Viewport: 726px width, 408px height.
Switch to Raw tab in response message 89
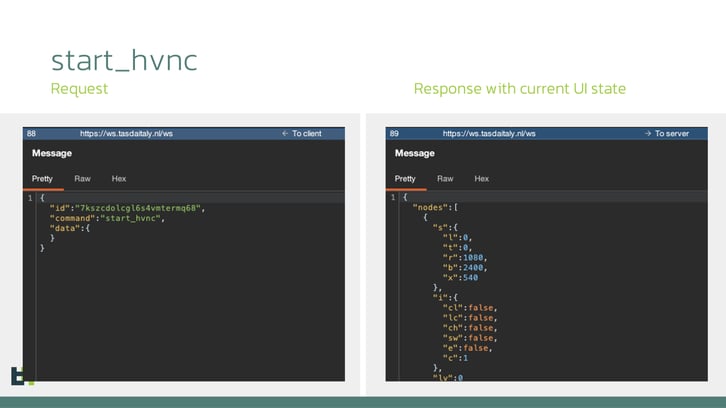pyautogui.click(x=445, y=179)
